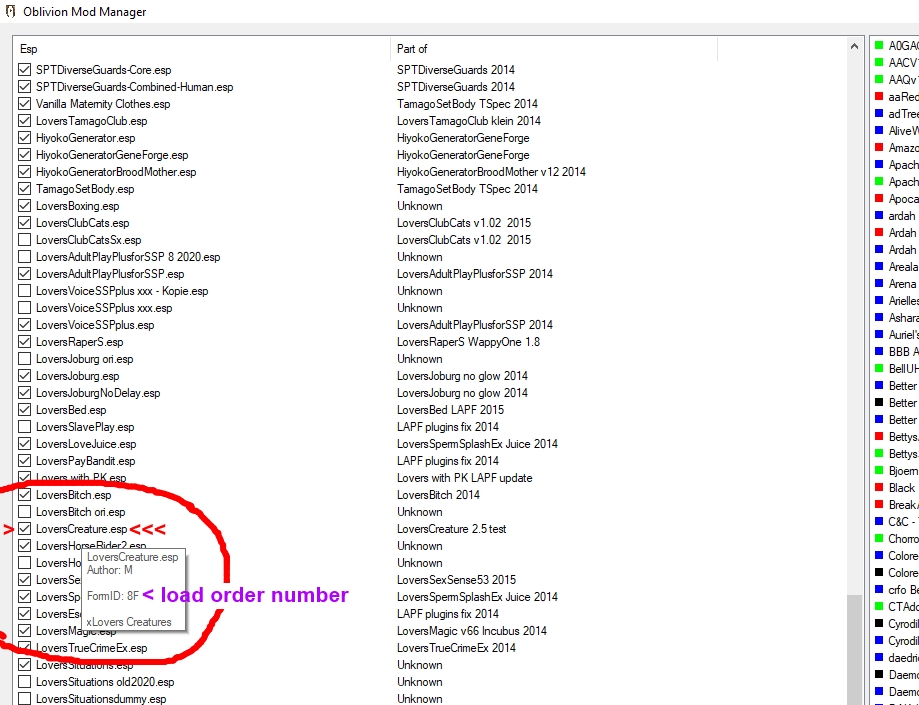The image size is (919, 705).
Task: Click the red square beside Apoca entry
Action: click(x=879, y=198)
